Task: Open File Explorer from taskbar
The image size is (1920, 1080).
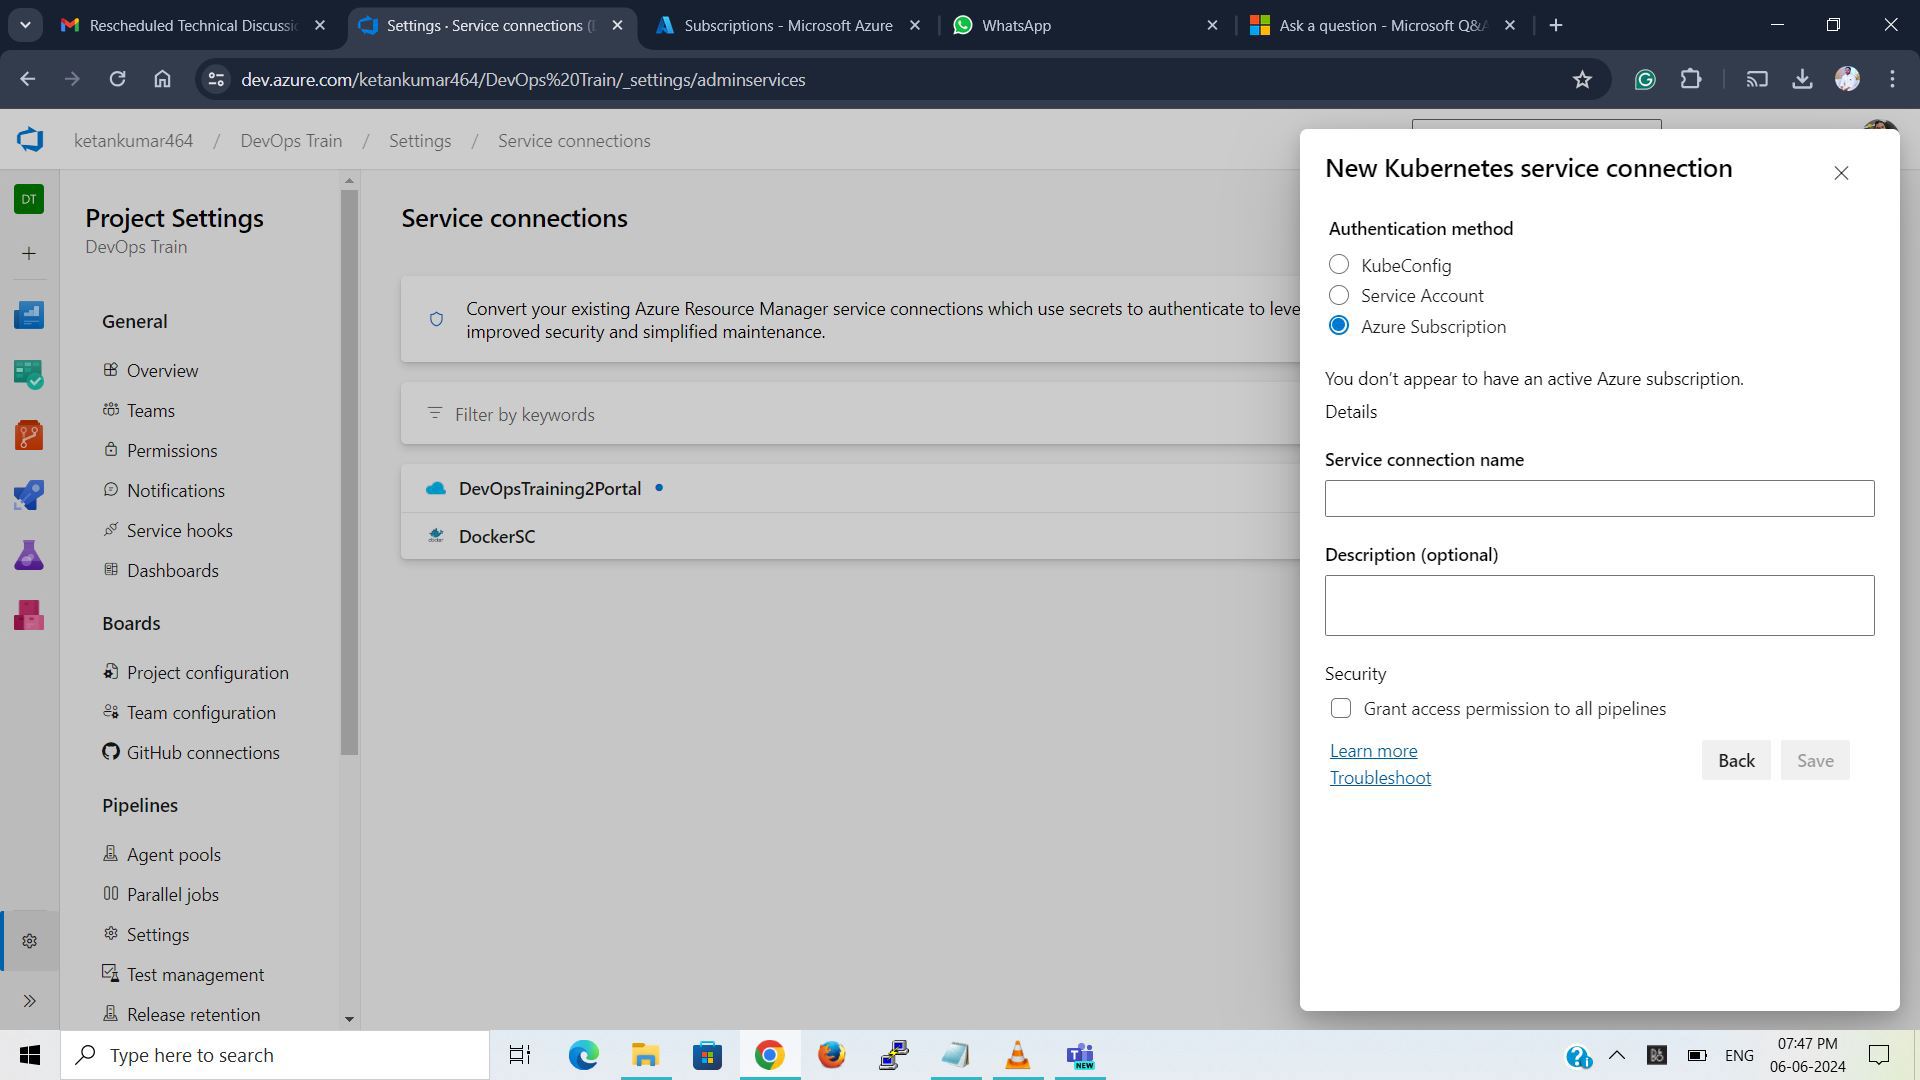Action: click(x=645, y=1055)
